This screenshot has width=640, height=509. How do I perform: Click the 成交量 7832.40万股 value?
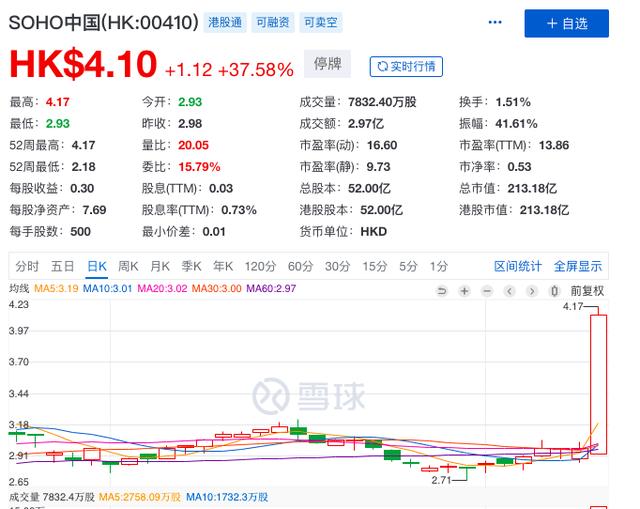(382, 102)
